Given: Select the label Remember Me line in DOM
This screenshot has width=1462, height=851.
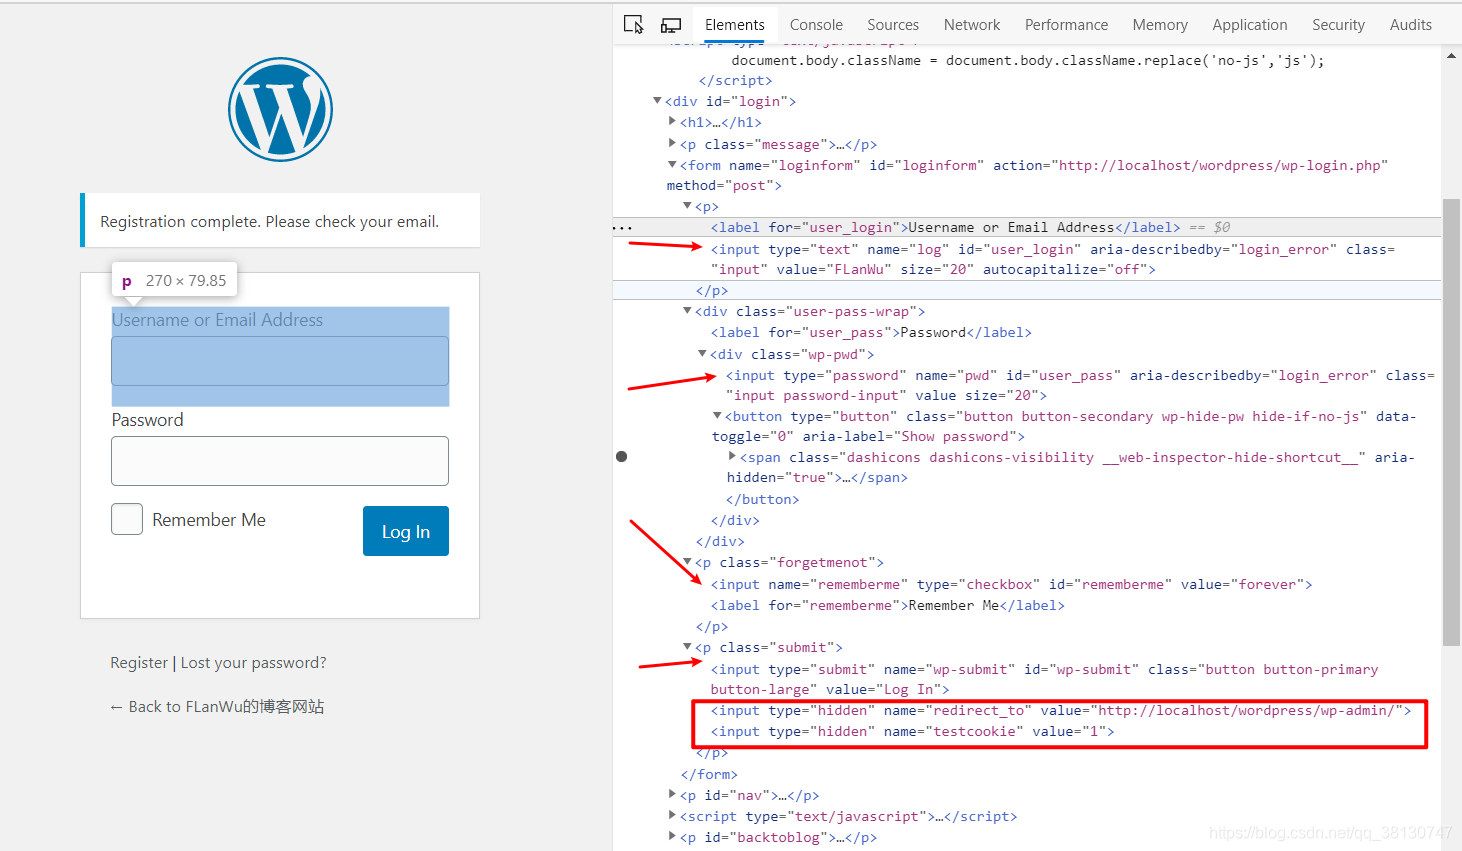Looking at the screenshot, I should pos(888,605).
